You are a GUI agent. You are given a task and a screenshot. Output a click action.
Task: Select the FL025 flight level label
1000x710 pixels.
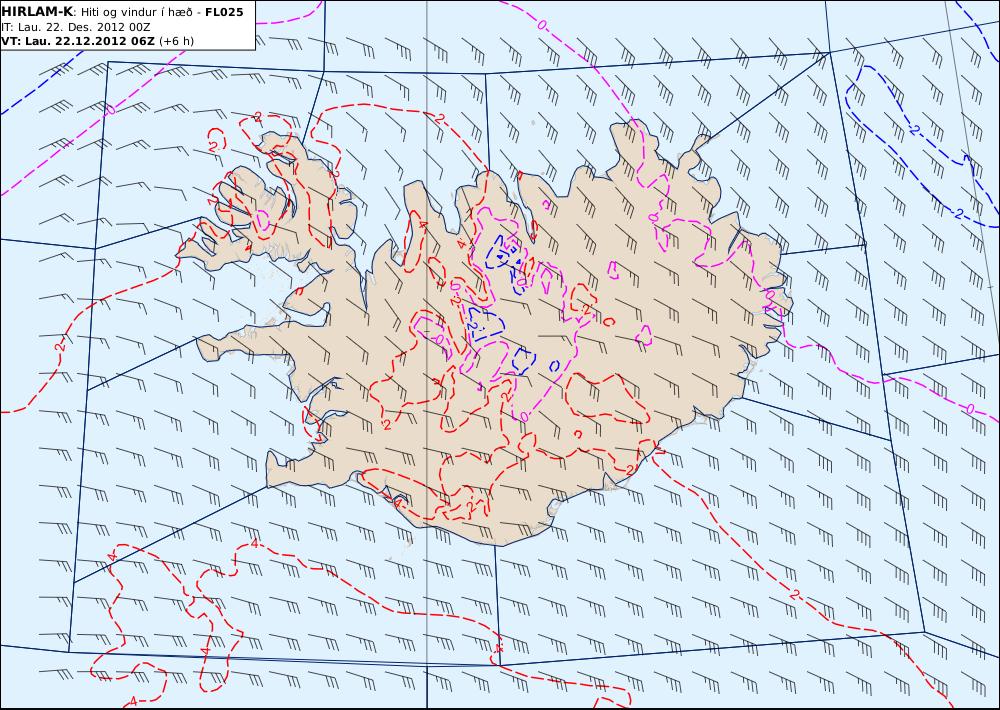tap(224, 11)
